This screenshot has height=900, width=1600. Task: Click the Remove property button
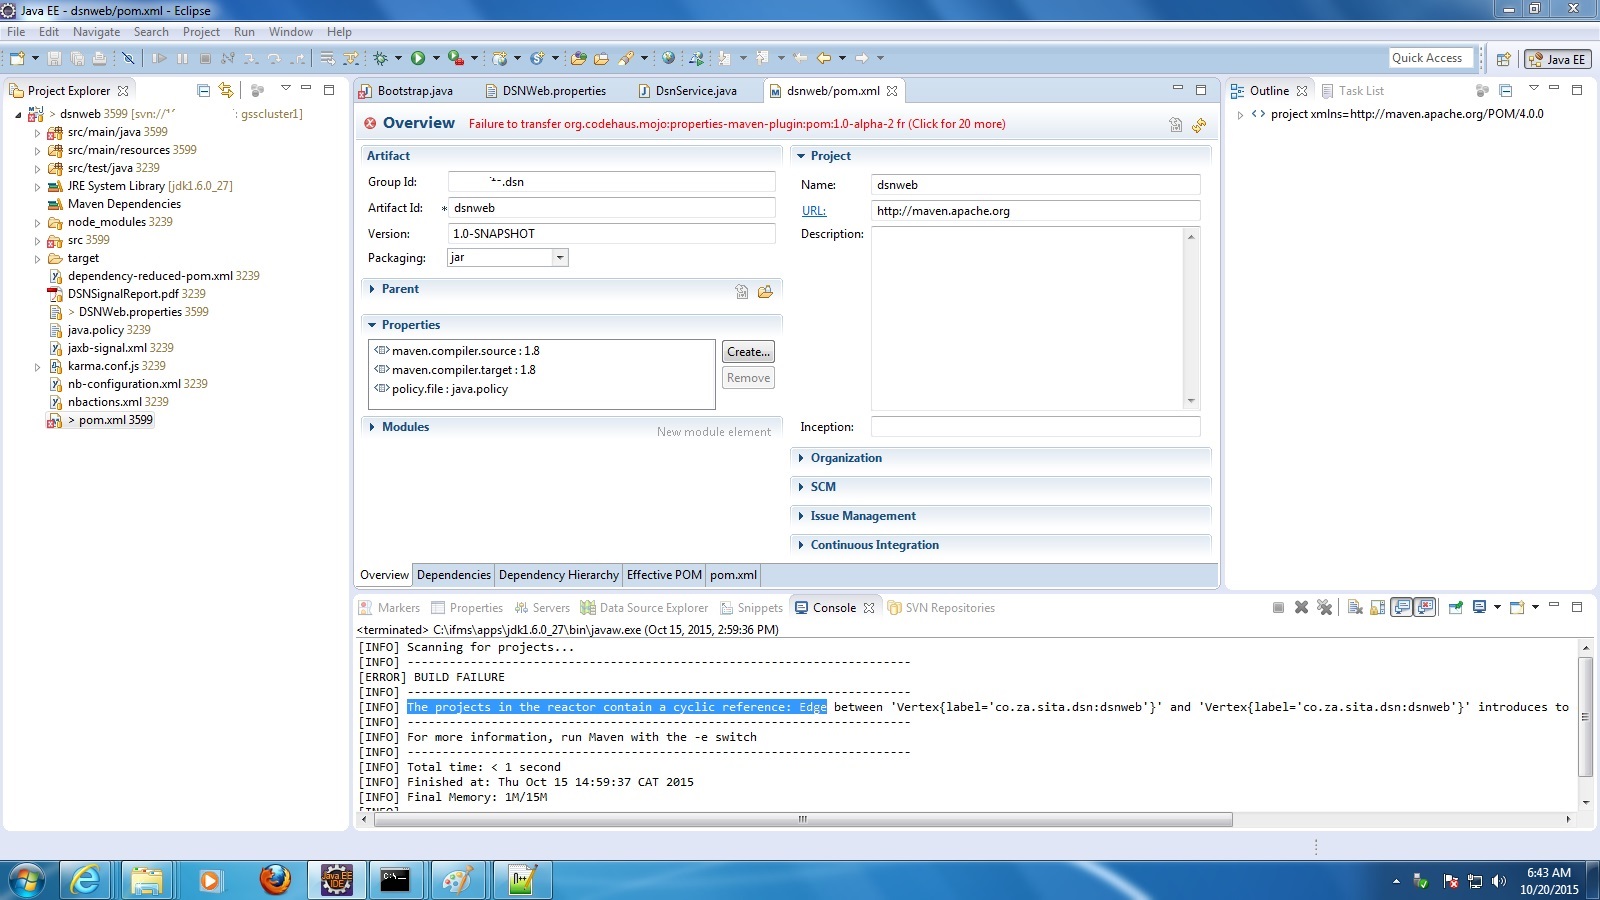click(x=748, y=378)
